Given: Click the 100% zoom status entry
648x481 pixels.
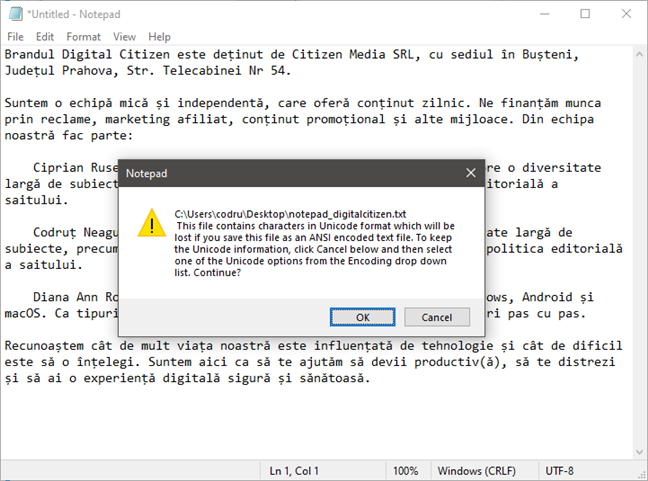Looking at the screenshot, I should [x=405, y=471].
